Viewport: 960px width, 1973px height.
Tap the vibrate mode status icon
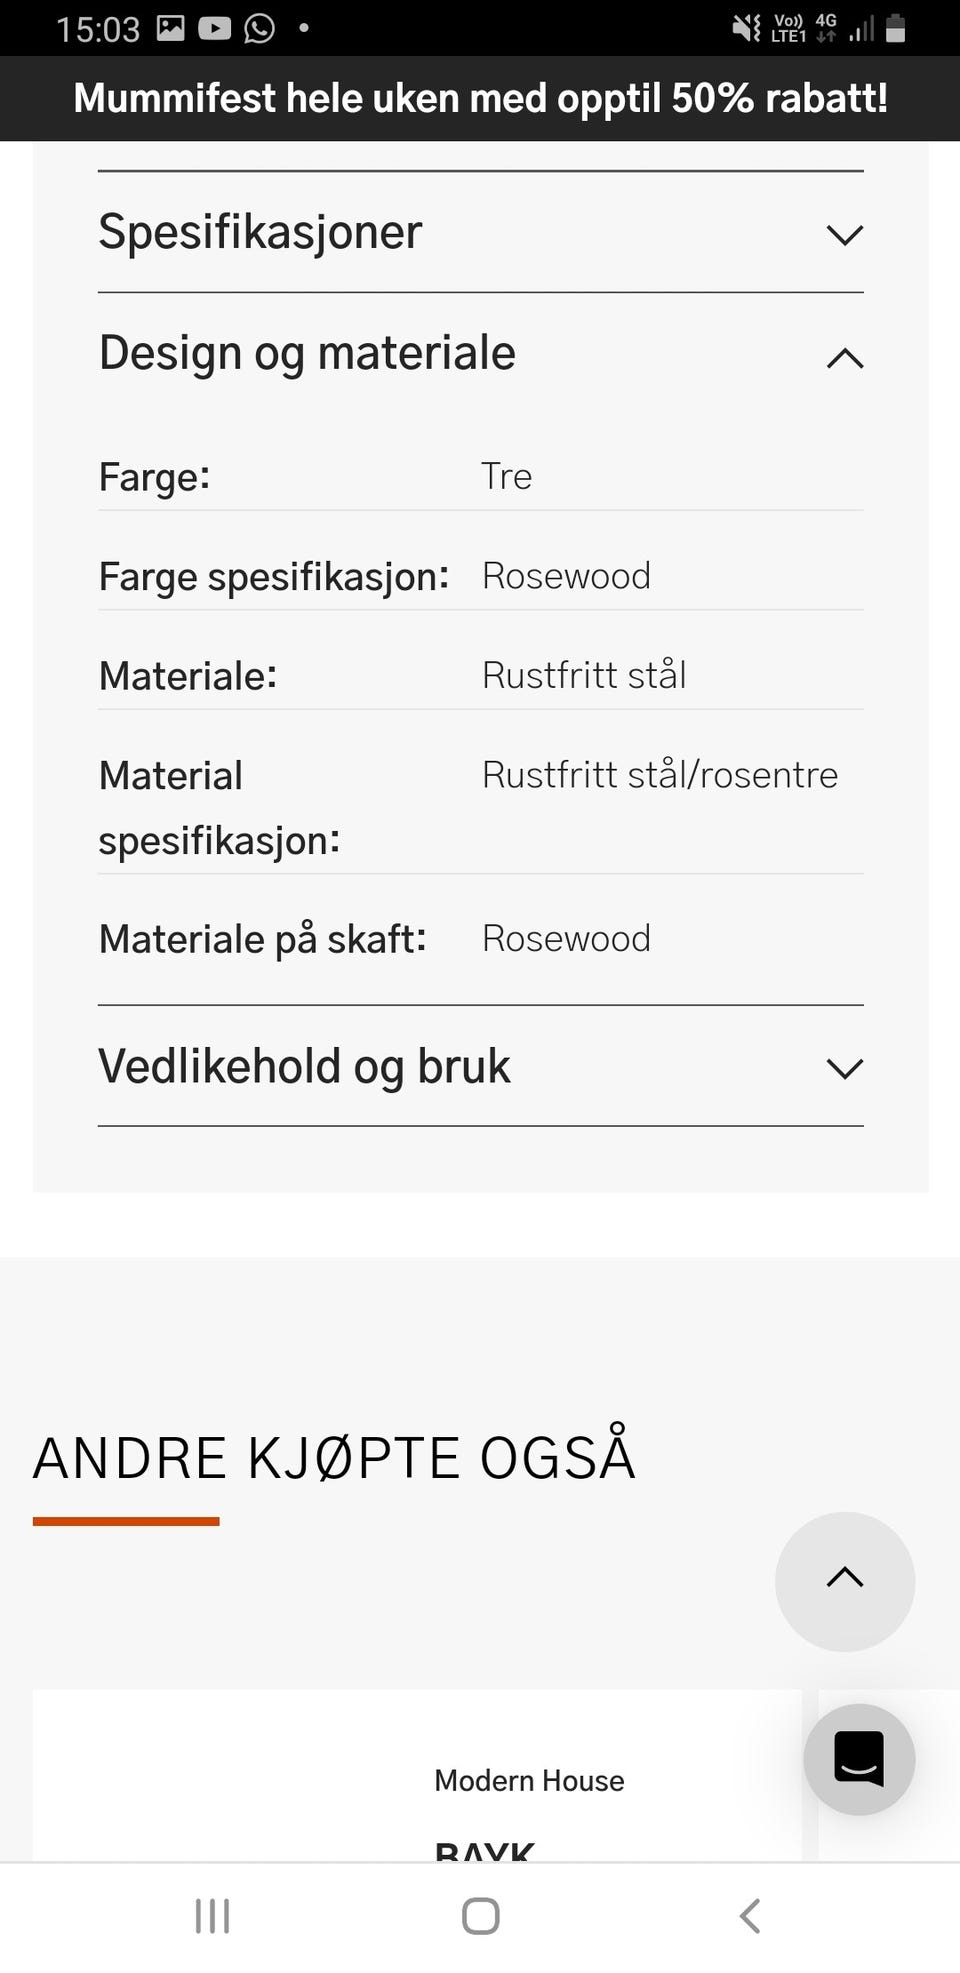(746, 27)
